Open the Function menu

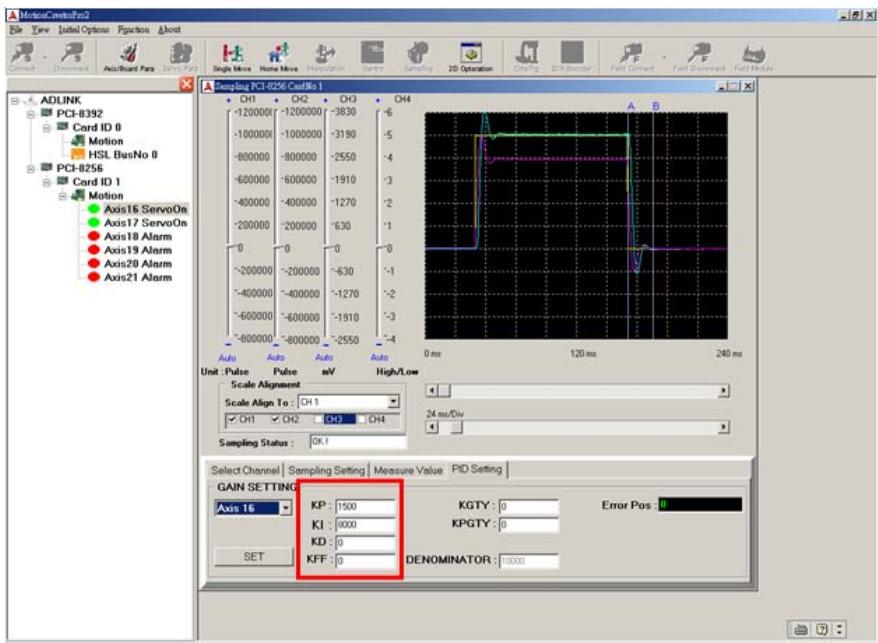click(x=133, y=30)
